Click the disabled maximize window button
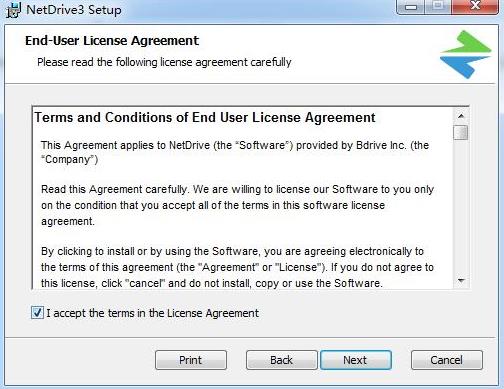Viewport: 504px width, 389px height. coord(438,7)
